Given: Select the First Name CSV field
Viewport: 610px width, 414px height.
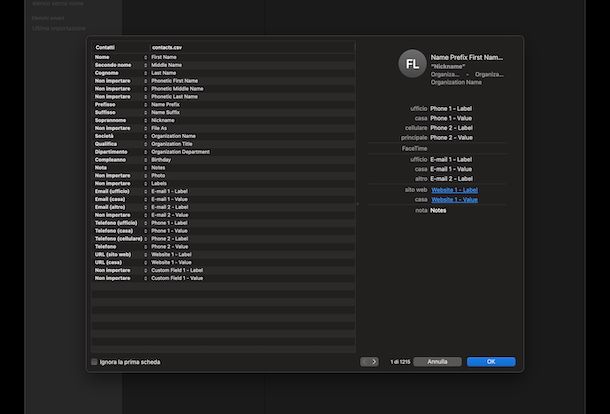Looking at the screenshot, I should [164, 57].
